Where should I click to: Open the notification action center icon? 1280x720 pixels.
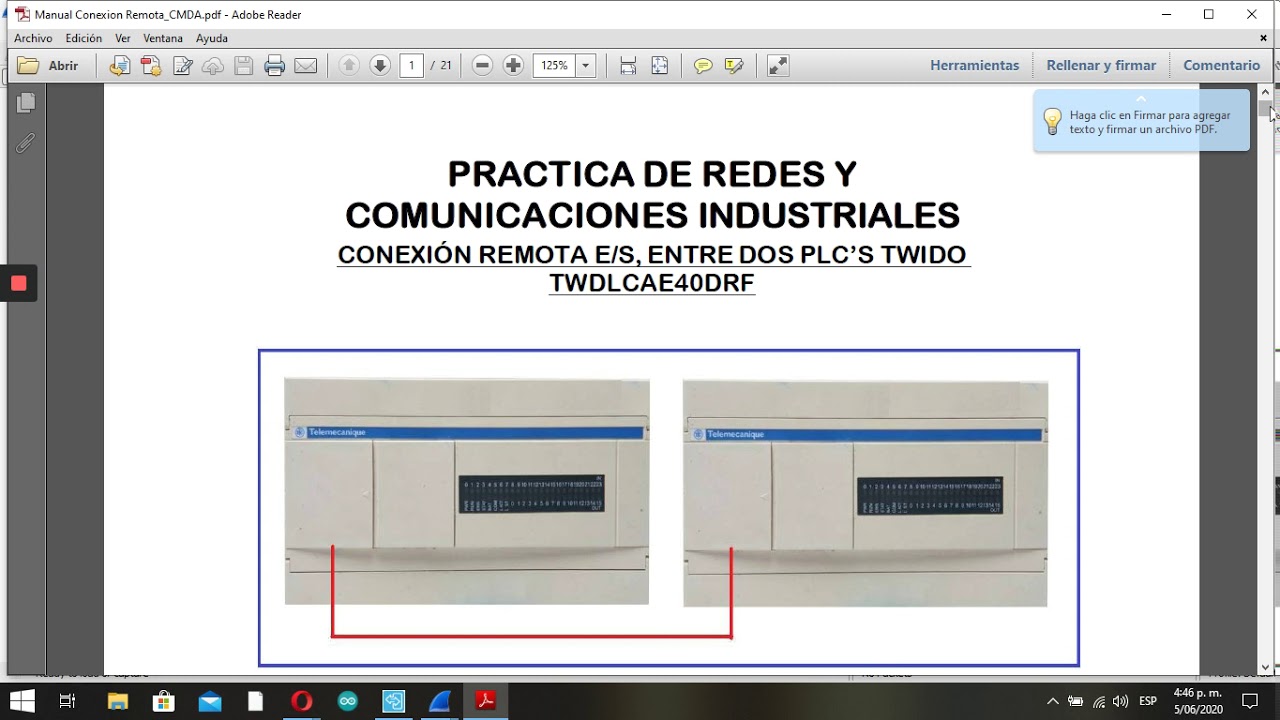point(1250,701)
